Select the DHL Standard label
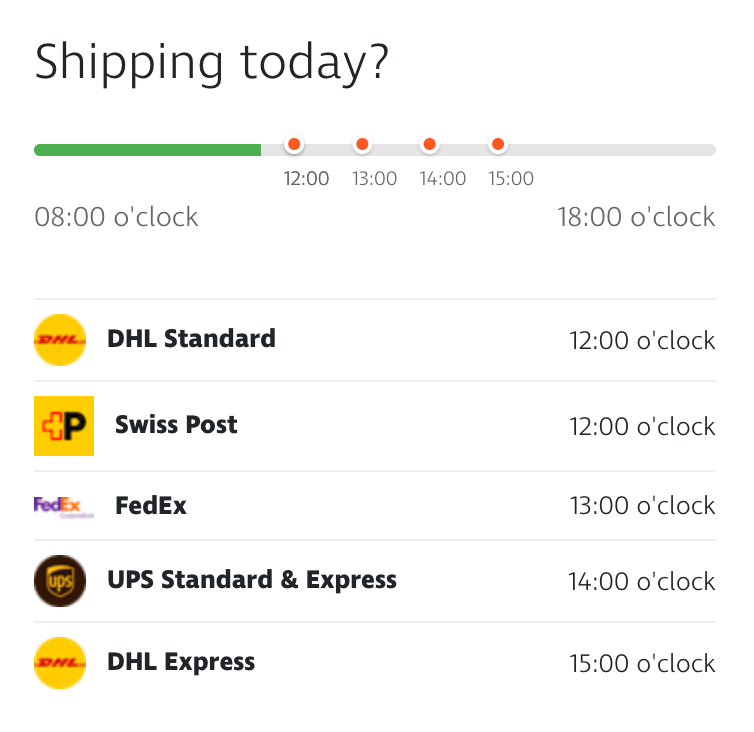The height and width of the screenshot is (732, 754). click(191, 339)
